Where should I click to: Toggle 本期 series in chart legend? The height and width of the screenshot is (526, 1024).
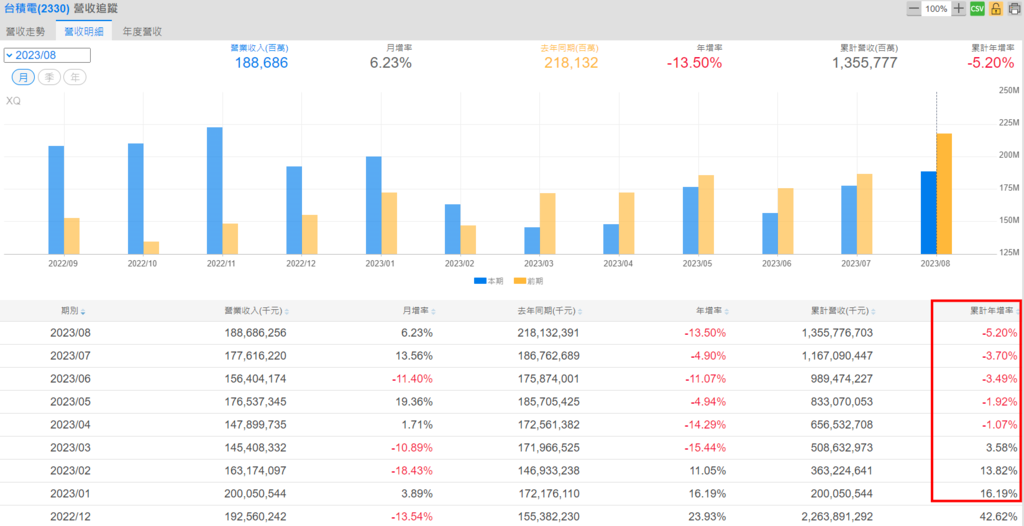[x=488, y=280]
